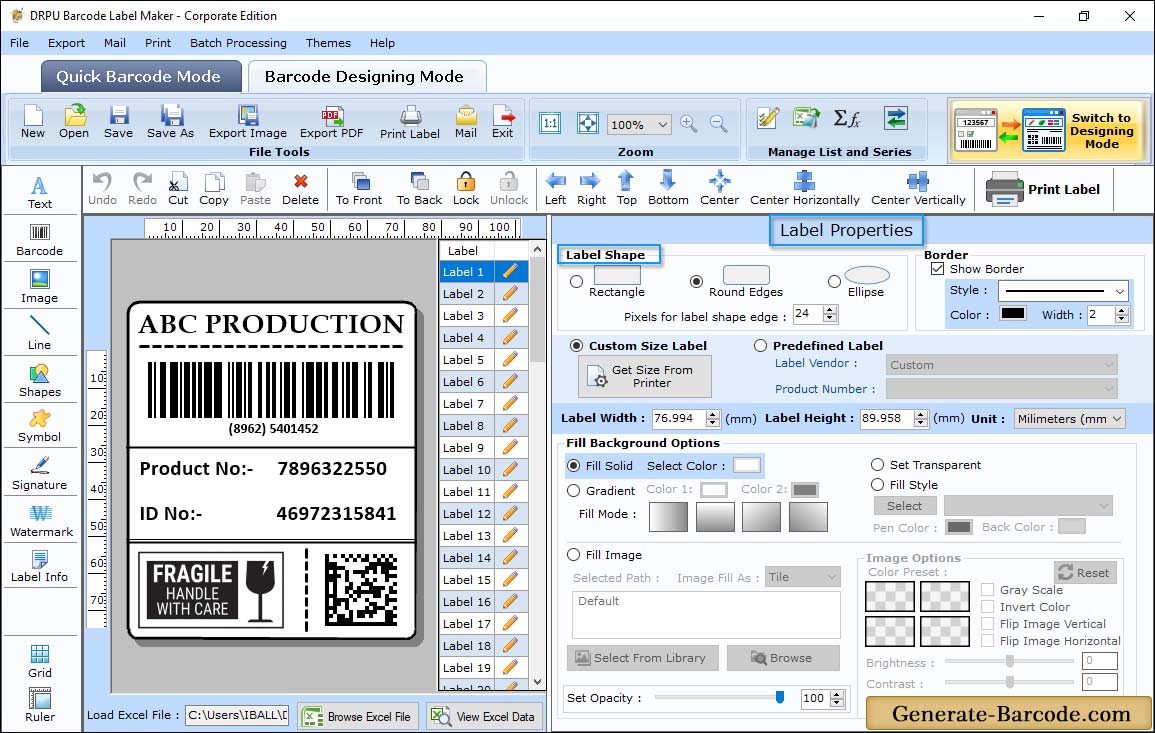The width and height of the screenshot is (1155, 733).
Task: Select the Image tool
Action: [40, 287]
